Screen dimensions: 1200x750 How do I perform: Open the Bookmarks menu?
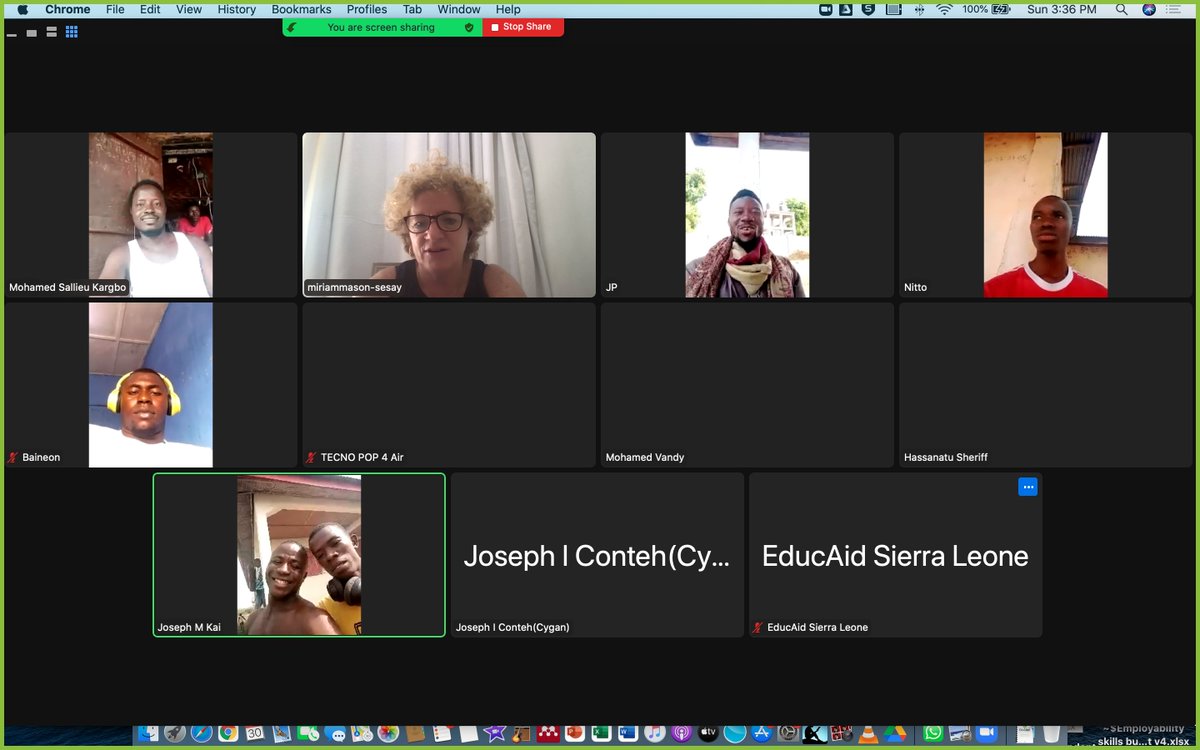point(301,9)
